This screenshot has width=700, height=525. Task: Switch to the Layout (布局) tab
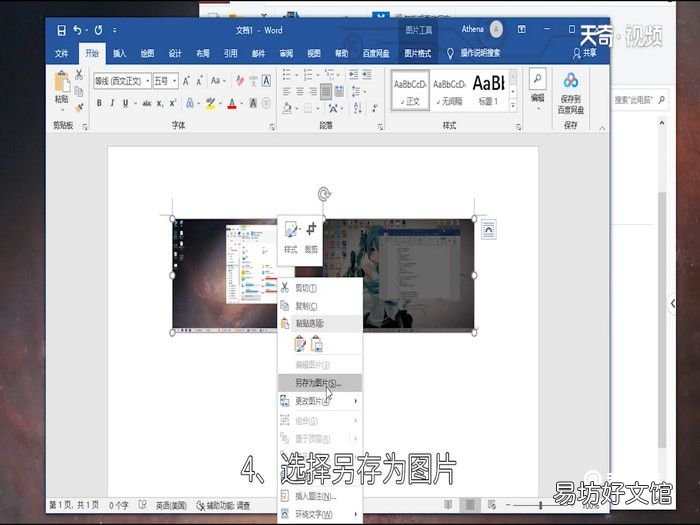[203, 54]
